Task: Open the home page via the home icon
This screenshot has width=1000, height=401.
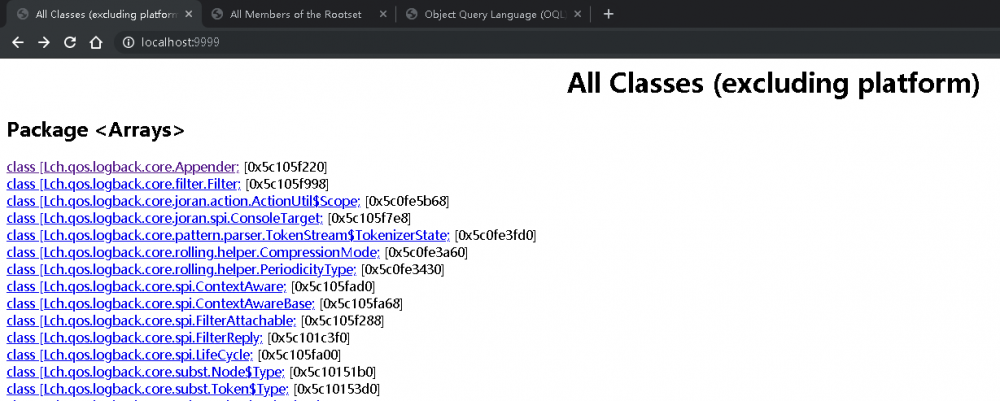Action: pyautogui.click(x=96, y=43)
